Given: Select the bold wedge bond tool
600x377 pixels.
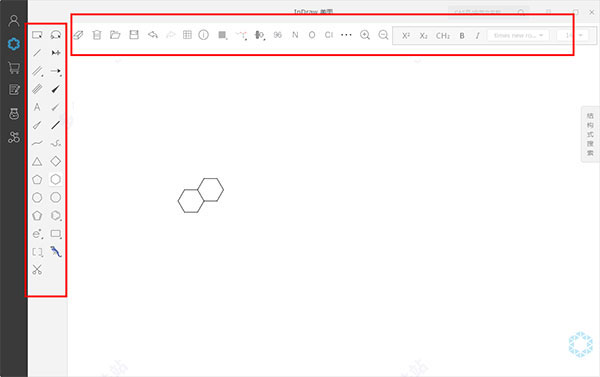Looking at the screenshot, I should tap(56, 89).
